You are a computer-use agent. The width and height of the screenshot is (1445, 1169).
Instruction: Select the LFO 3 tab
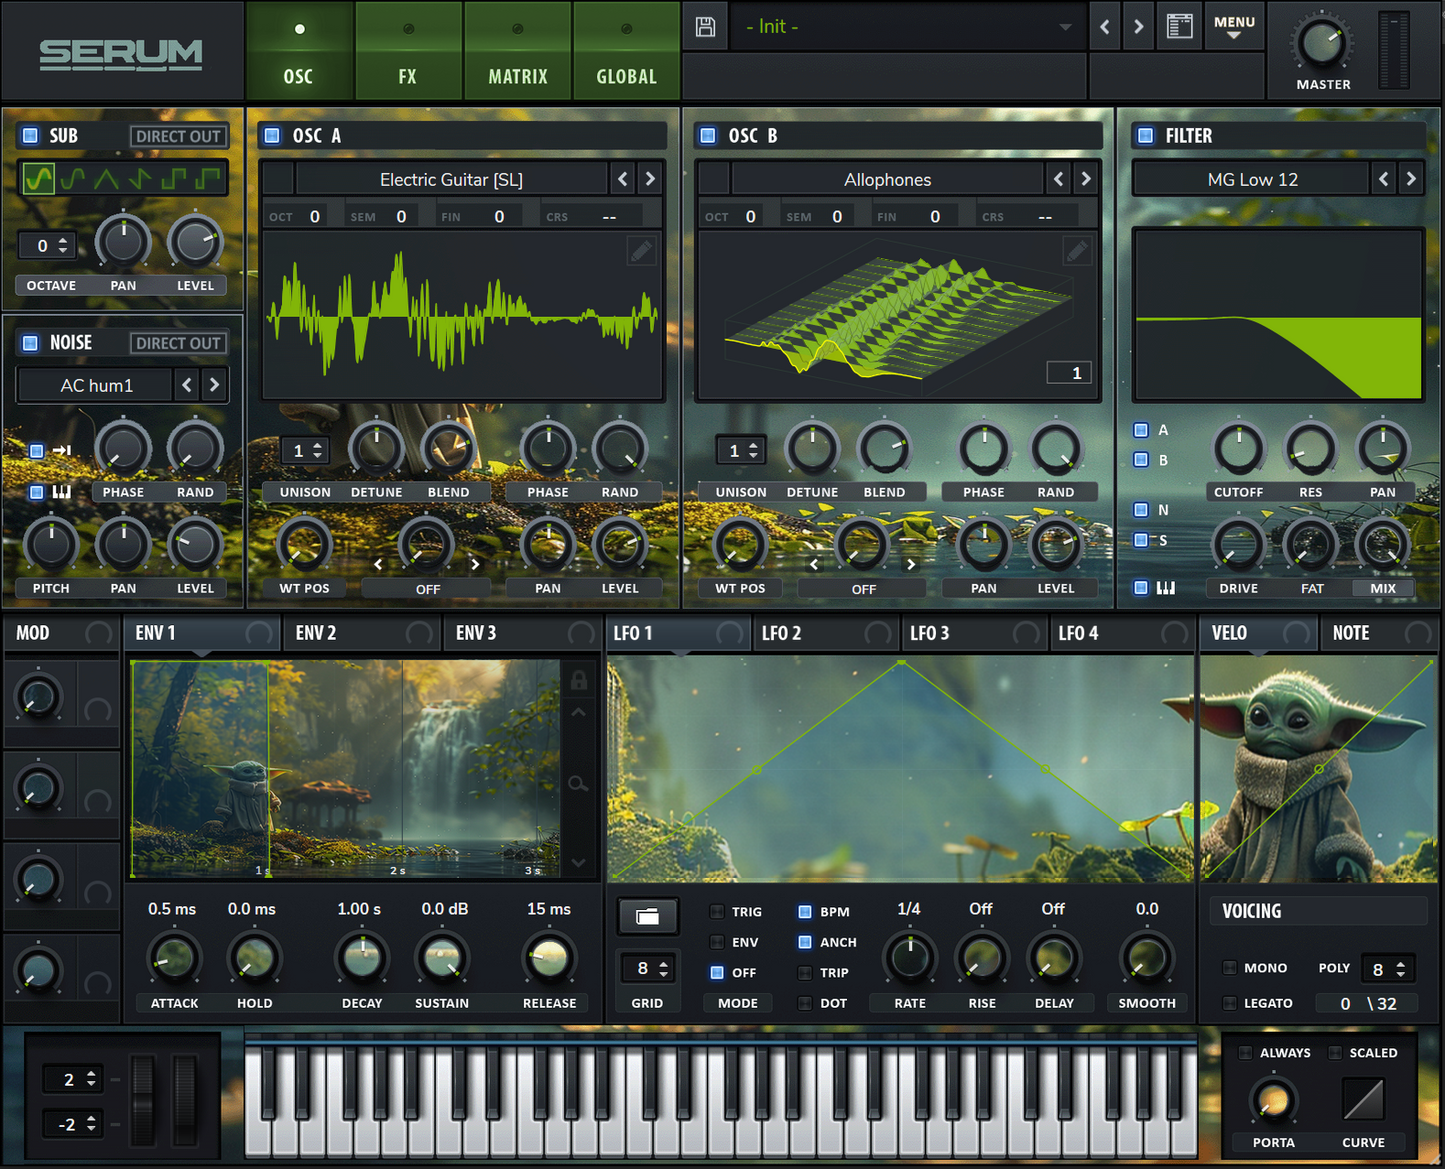tap(973, 633)
